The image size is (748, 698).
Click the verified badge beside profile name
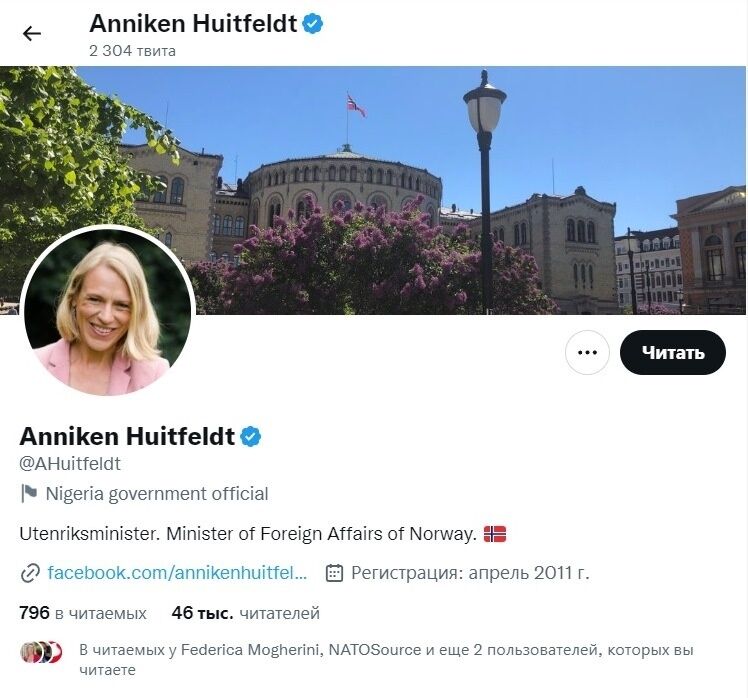[250, 436]
